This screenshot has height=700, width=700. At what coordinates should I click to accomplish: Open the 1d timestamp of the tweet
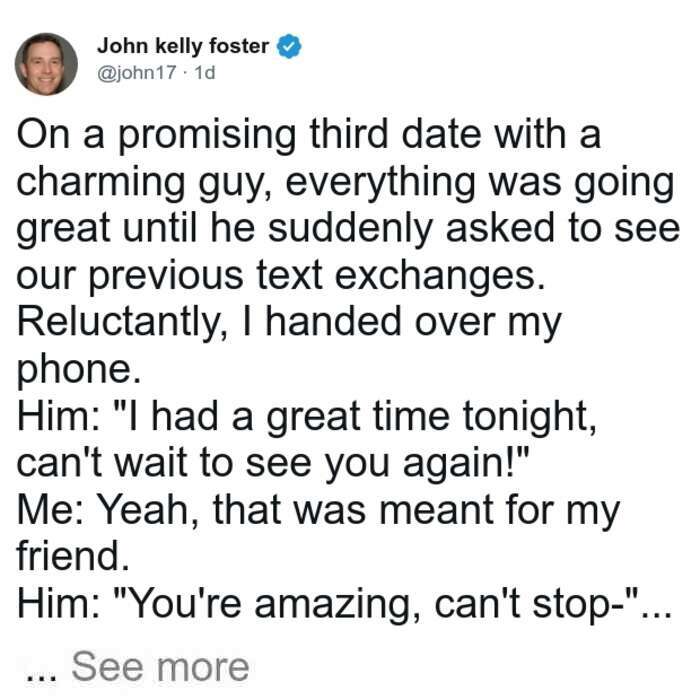pyautogui.click(x=205, y=72)
